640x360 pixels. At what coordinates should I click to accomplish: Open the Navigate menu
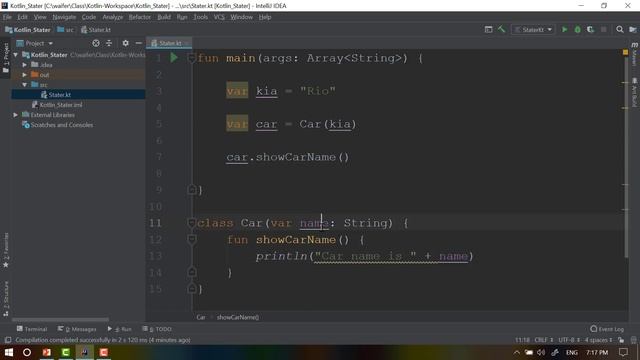(x=64, y=17)
